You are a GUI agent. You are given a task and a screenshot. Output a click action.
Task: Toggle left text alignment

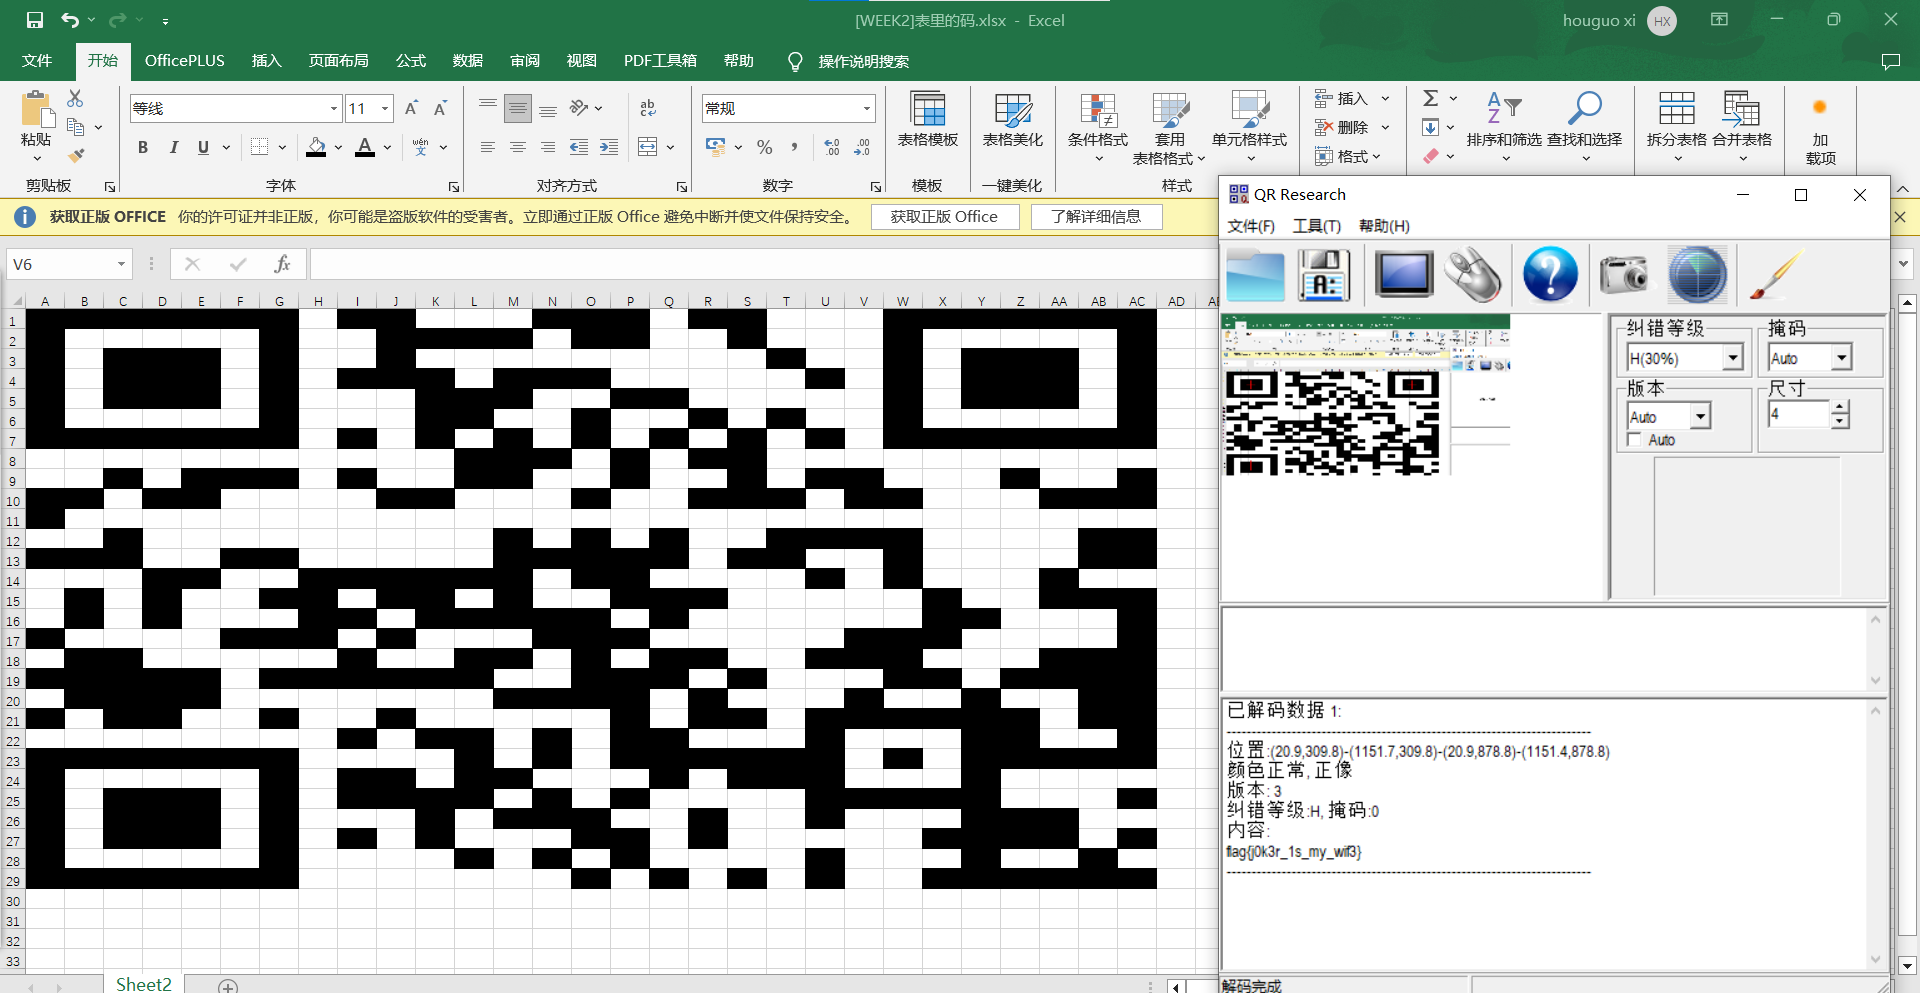coord(488,147)
